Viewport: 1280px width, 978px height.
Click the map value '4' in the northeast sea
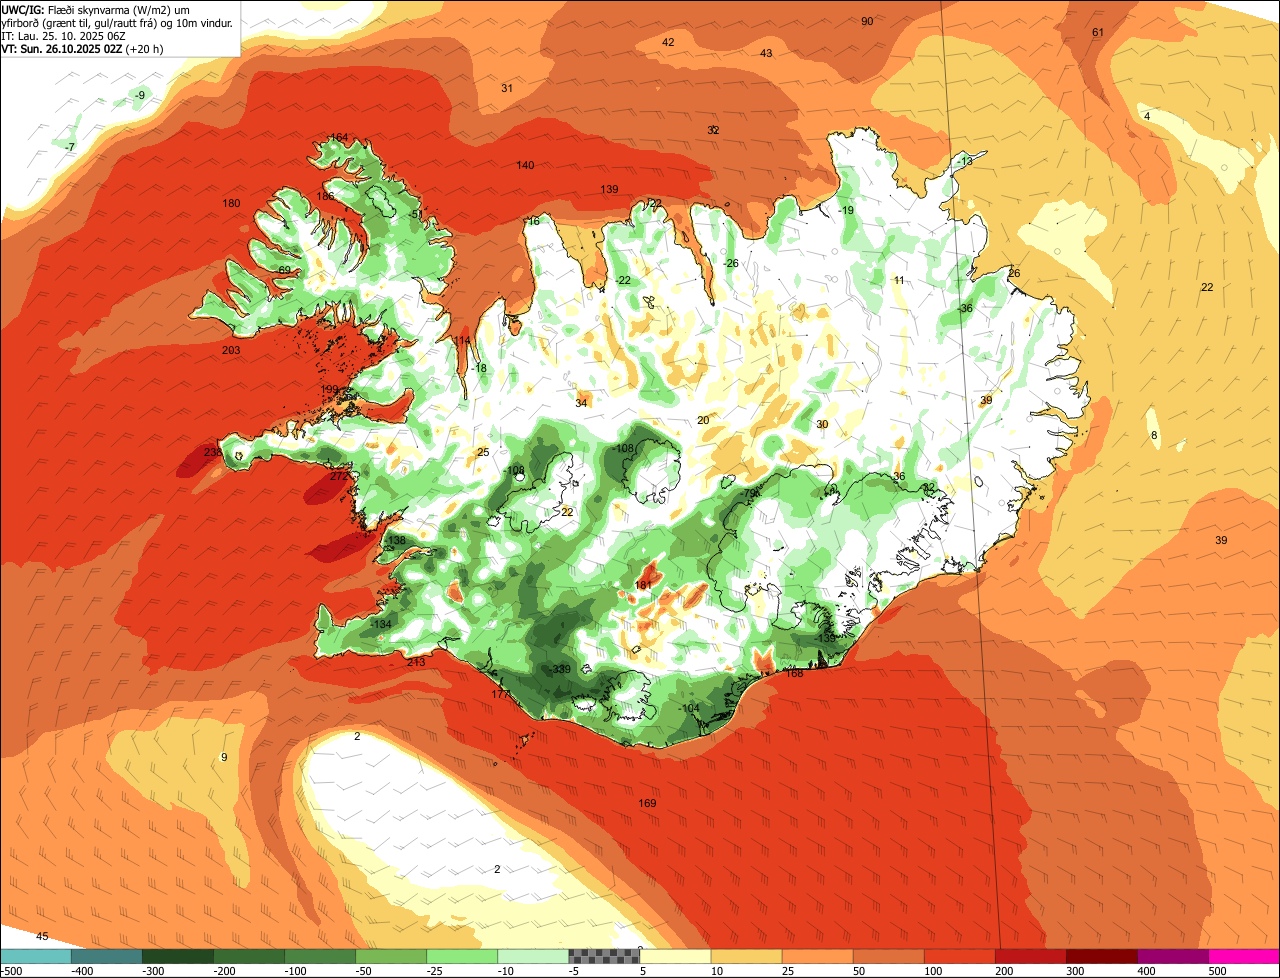click(x=1147, y=116)
